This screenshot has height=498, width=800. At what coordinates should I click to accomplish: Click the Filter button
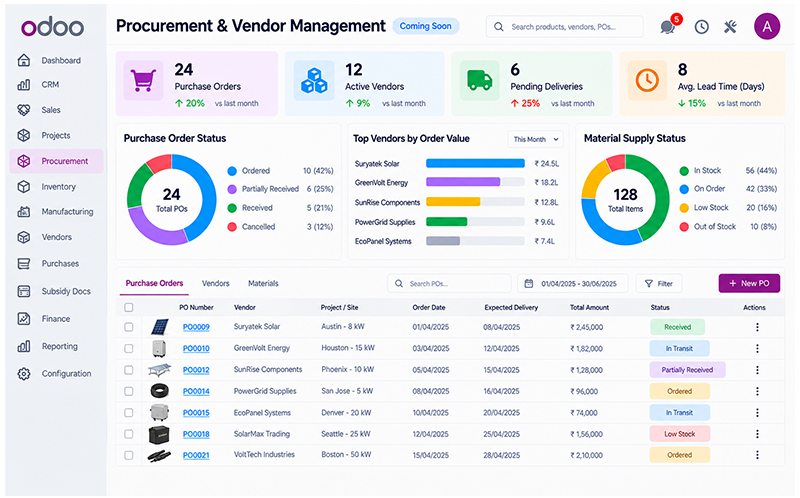659,283
